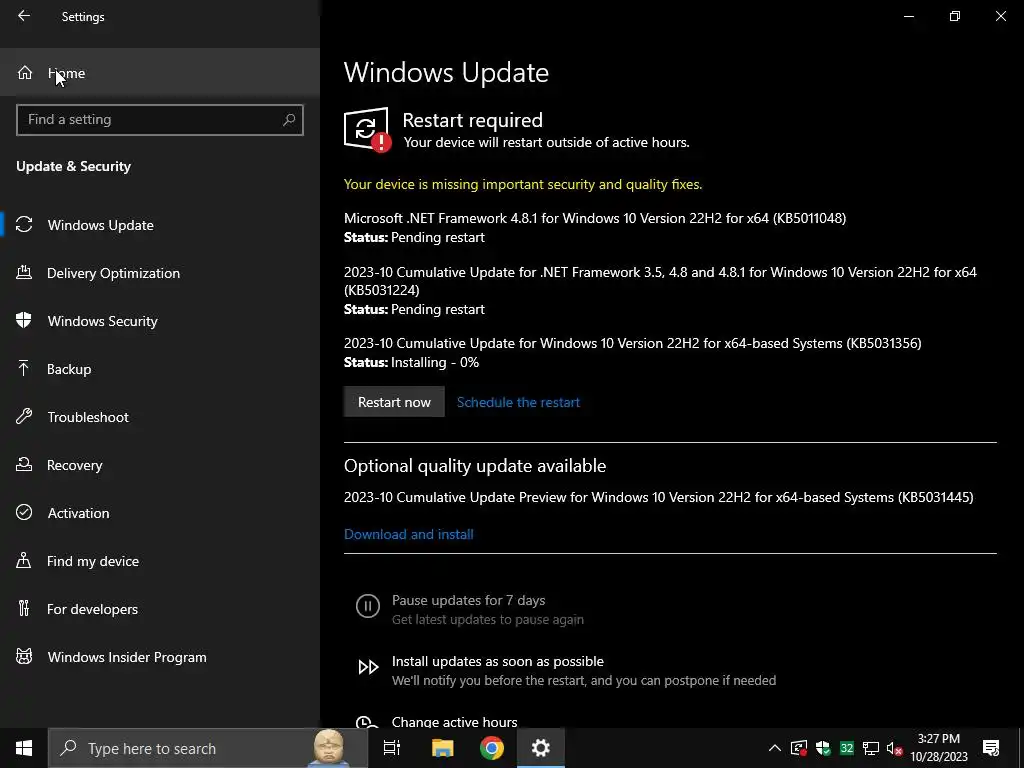
Task: Click the magnifier icon in Find a setting
Action: (289, 120)
